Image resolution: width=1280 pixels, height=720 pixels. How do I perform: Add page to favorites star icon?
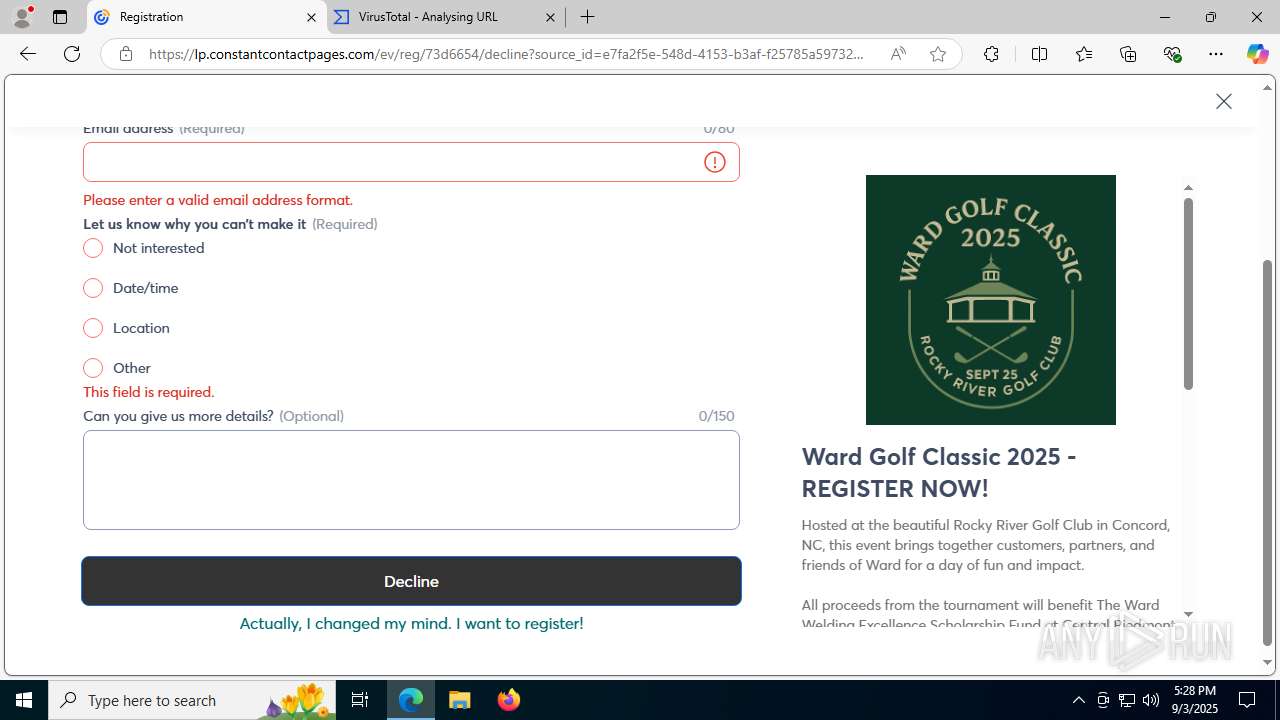[x=938, y=54]
